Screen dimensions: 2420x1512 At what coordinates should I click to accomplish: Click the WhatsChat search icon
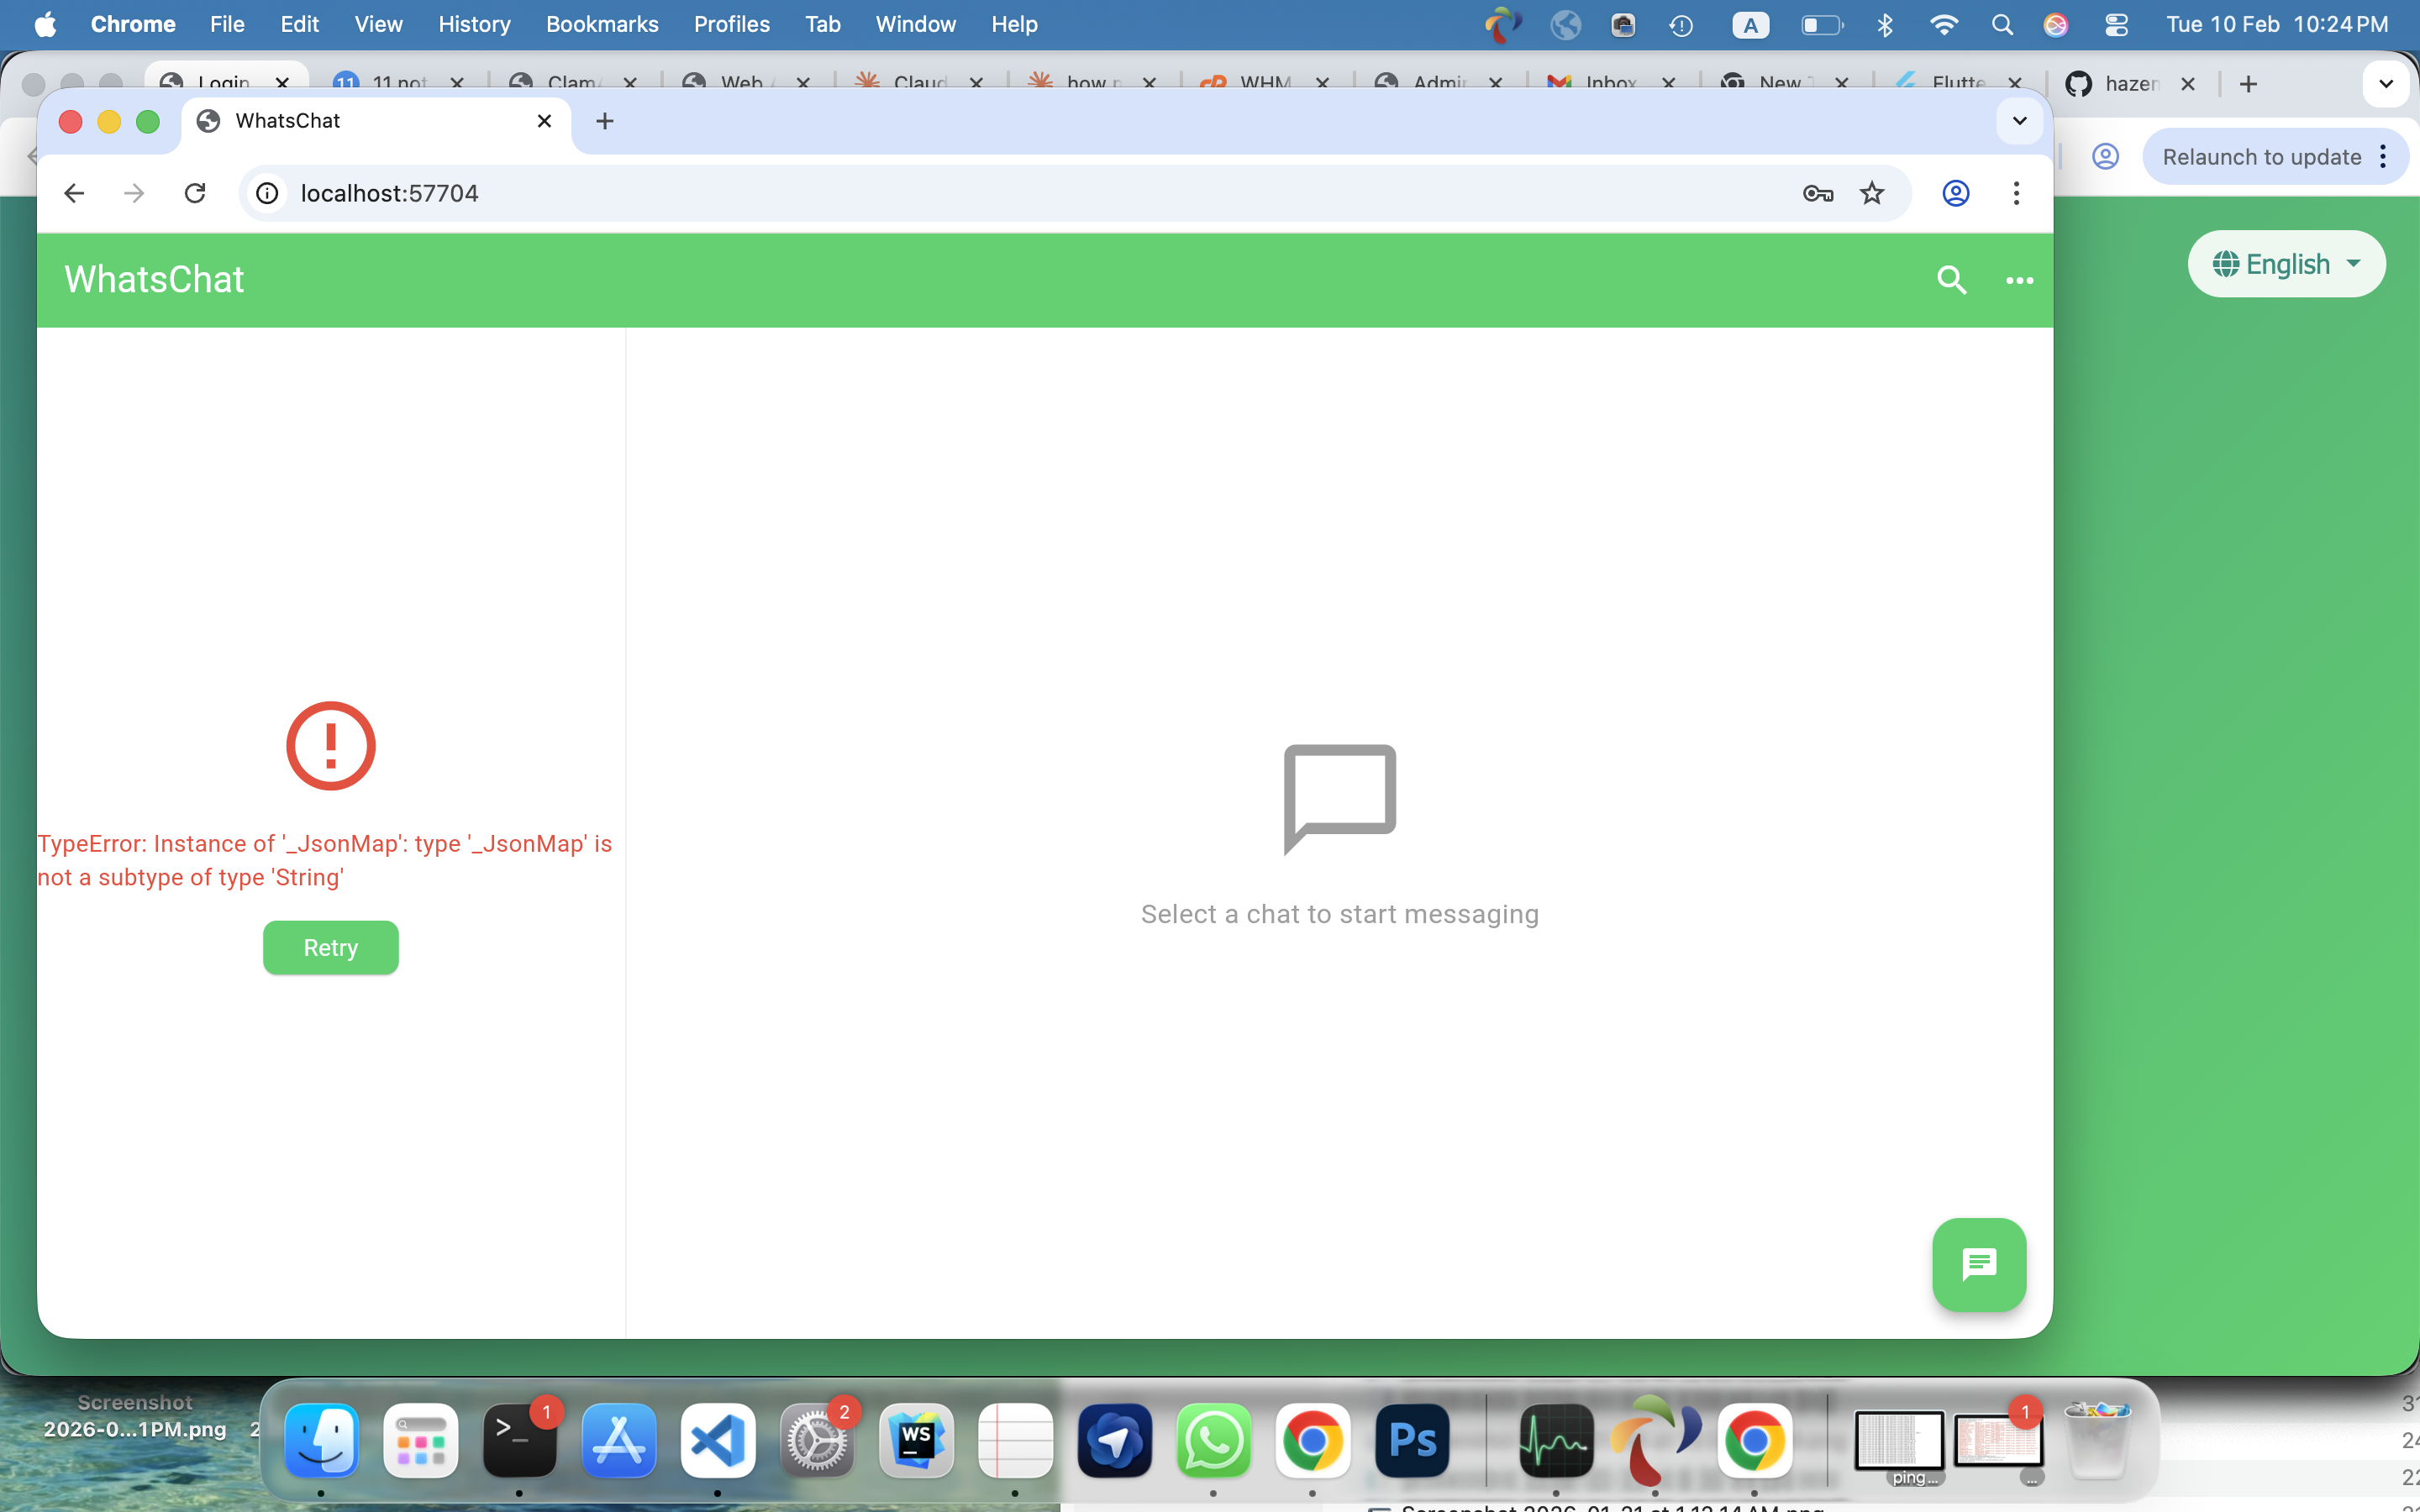1951,280
